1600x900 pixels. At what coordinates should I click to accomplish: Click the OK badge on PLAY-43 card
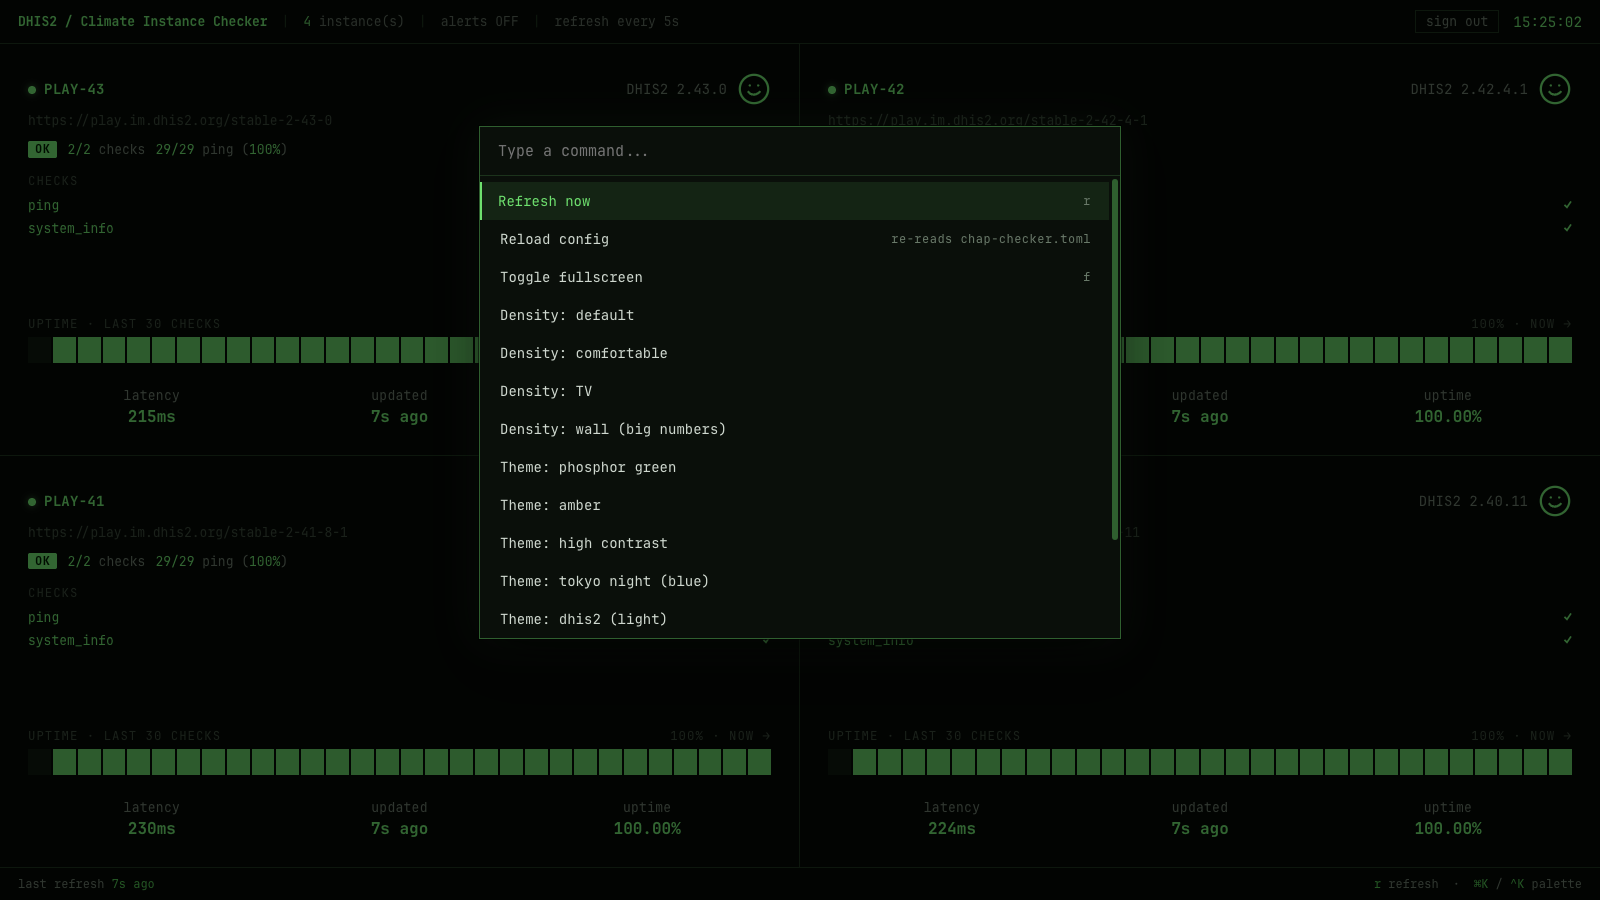tap(42, 149)
